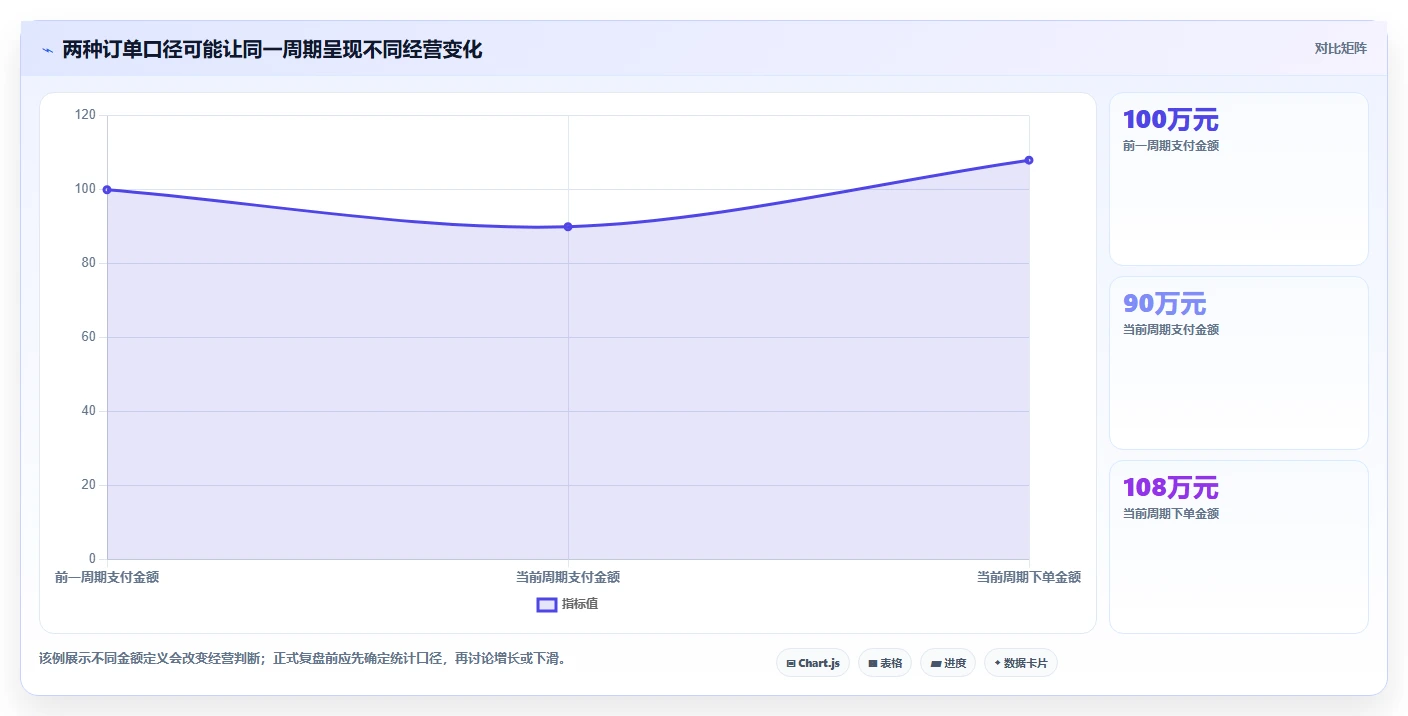
Task: Click the 对比矩阵 label
Action: 1340,48
